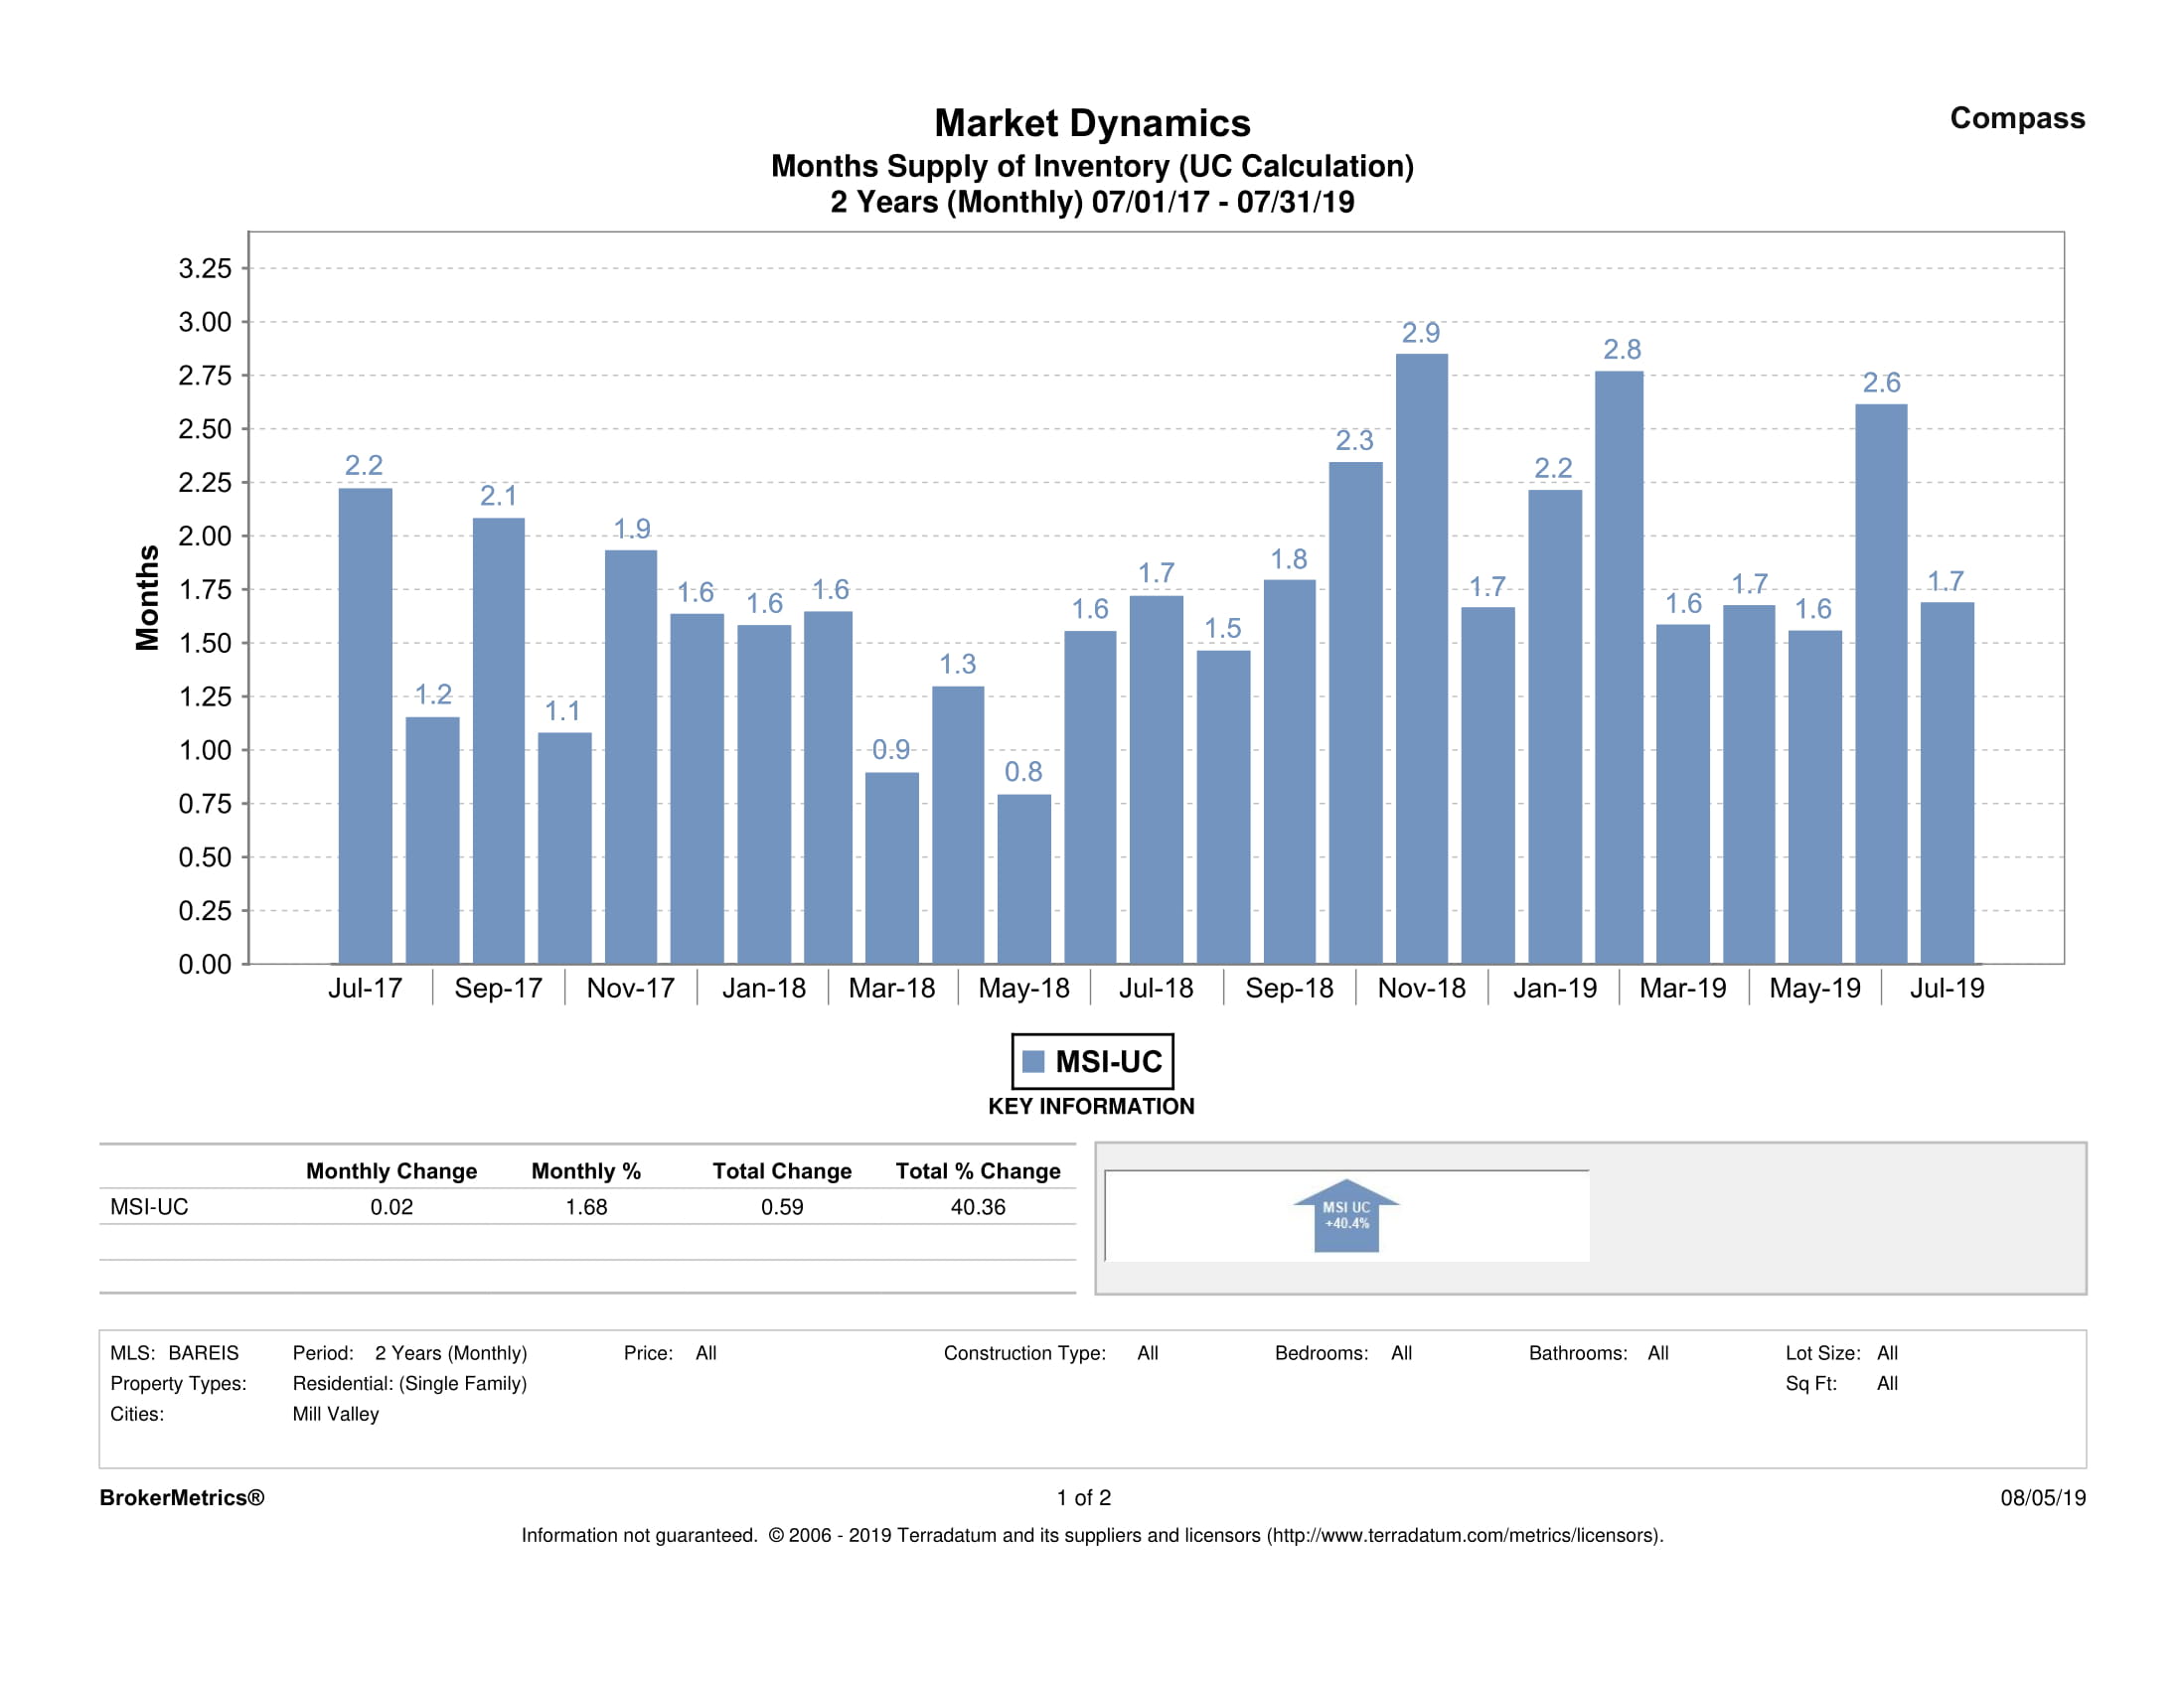Click the BrokerMetrics footer logo text

coord(182,1498)
